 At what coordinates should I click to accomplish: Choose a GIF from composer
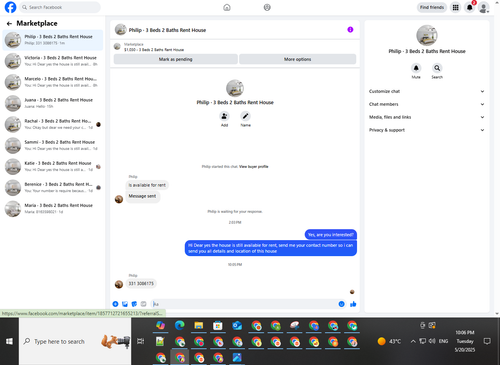tap(143, 304)
